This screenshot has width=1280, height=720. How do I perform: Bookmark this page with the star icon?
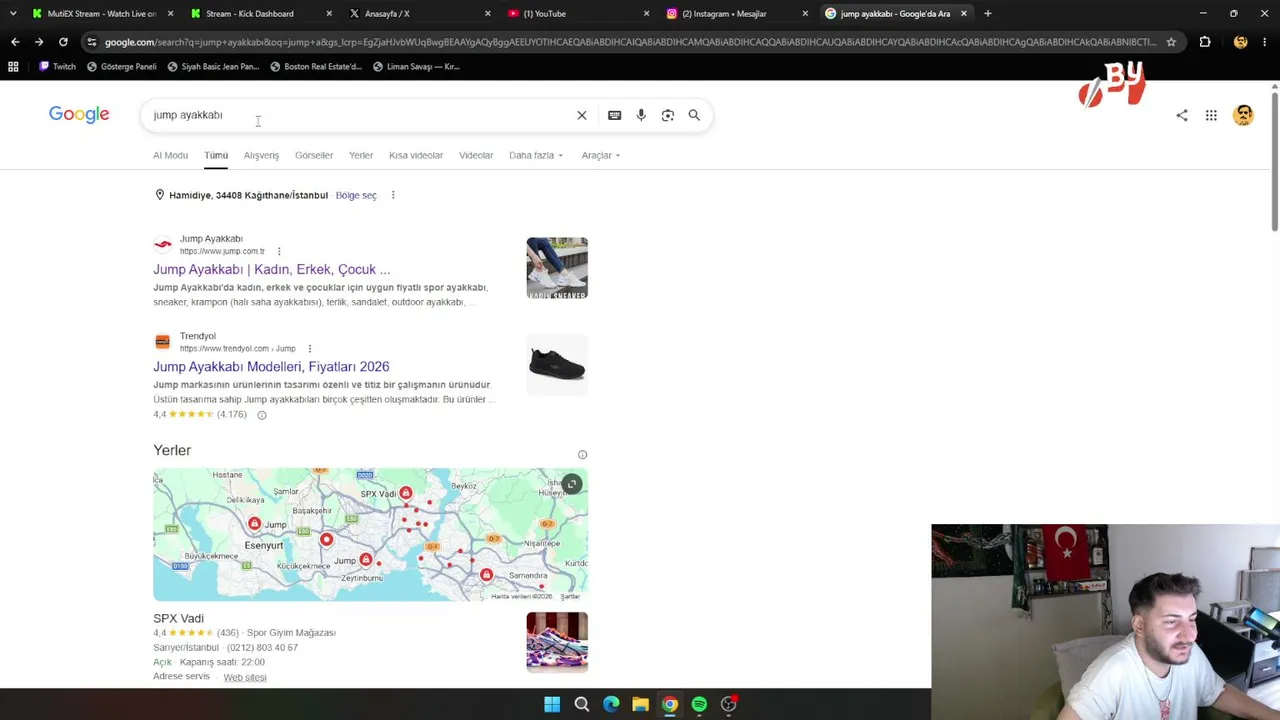tap(1171, 42)
